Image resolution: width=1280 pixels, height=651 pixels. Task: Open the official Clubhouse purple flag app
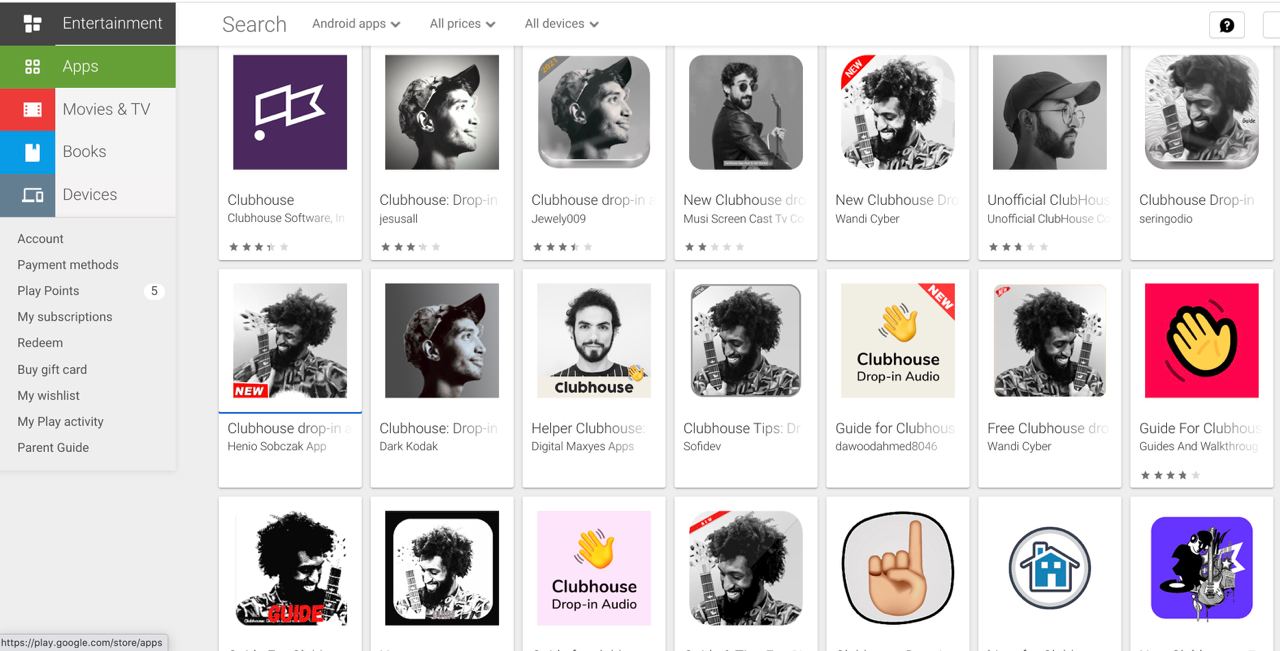[290, 112]
